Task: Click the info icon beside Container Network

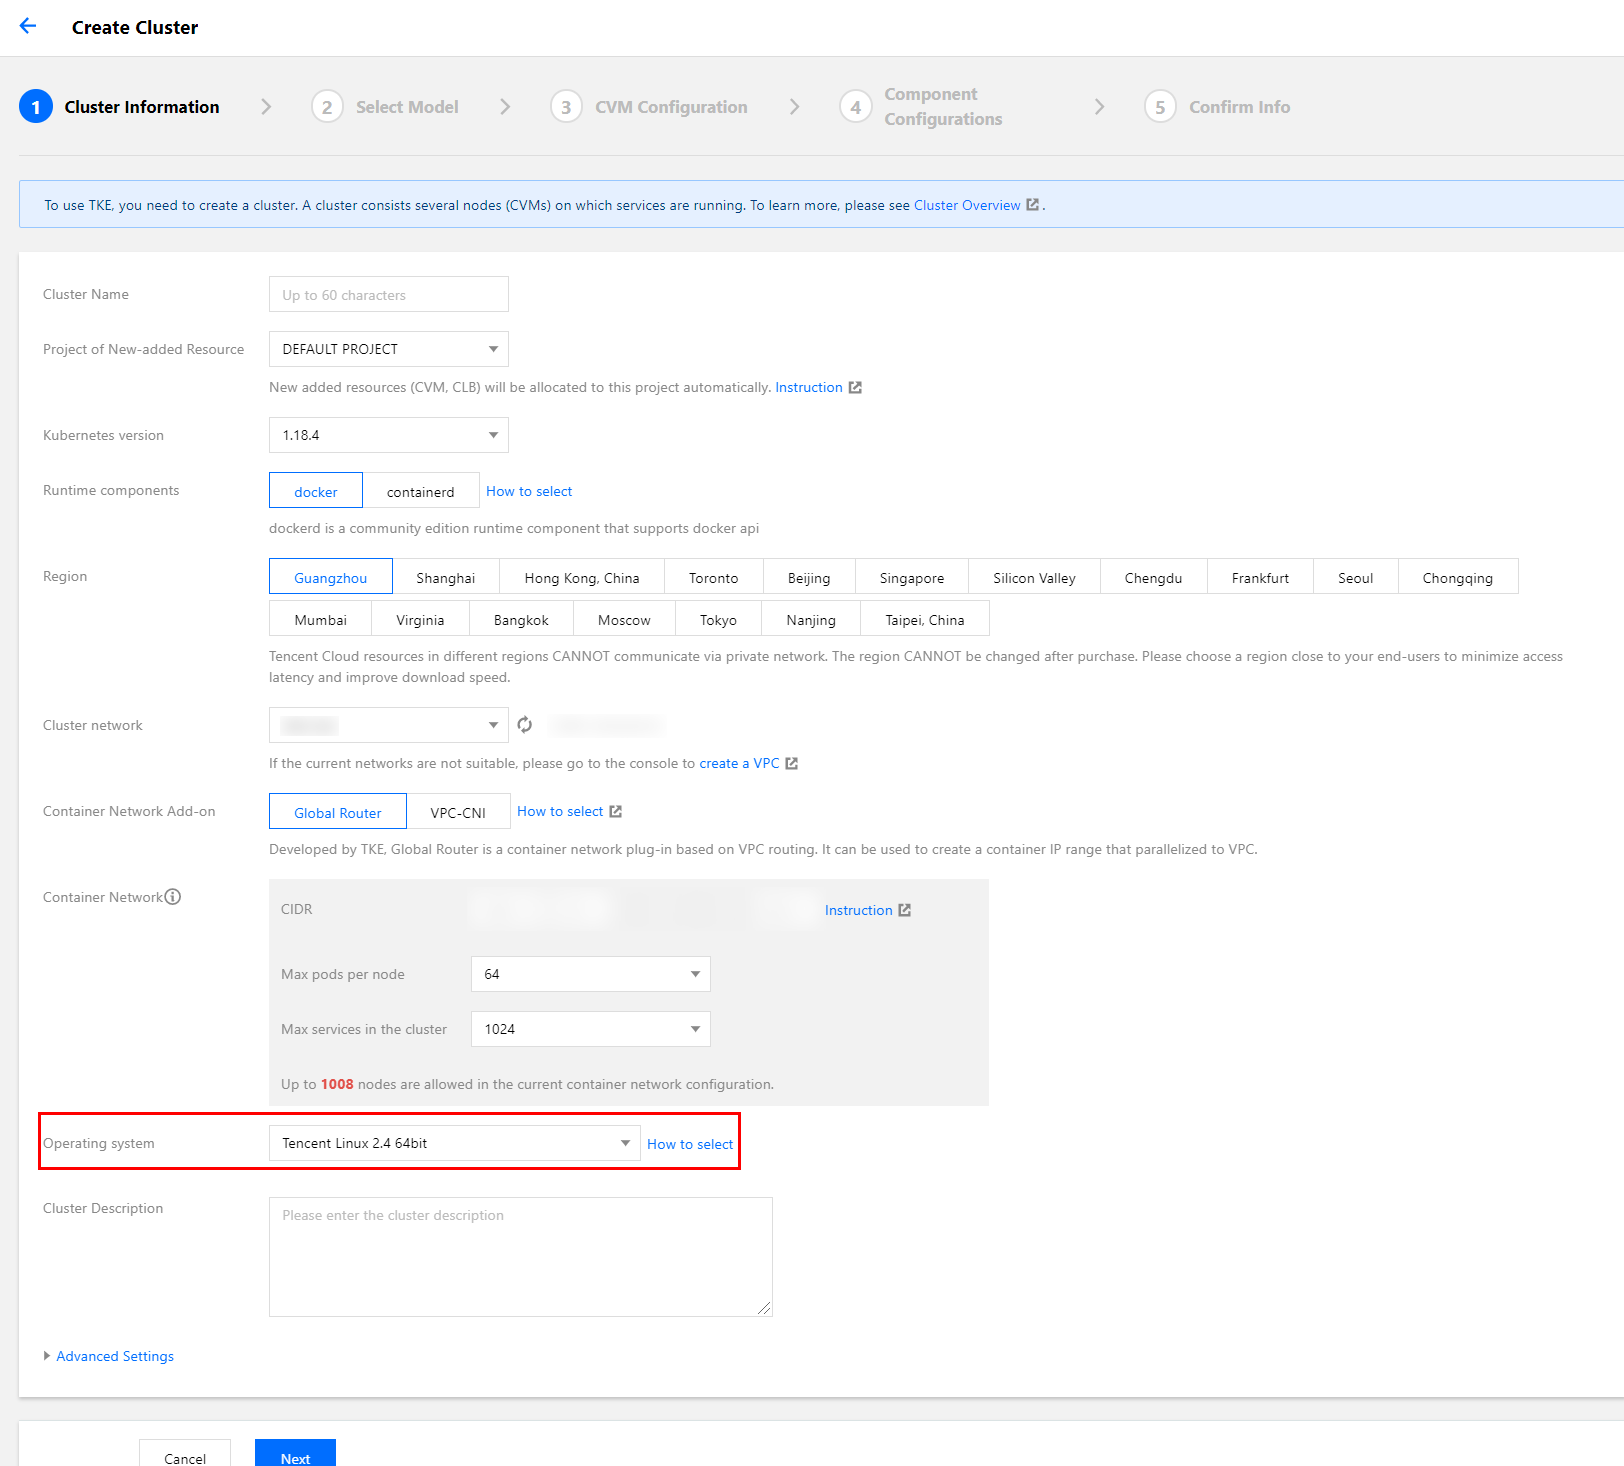Action: point(173,897)
